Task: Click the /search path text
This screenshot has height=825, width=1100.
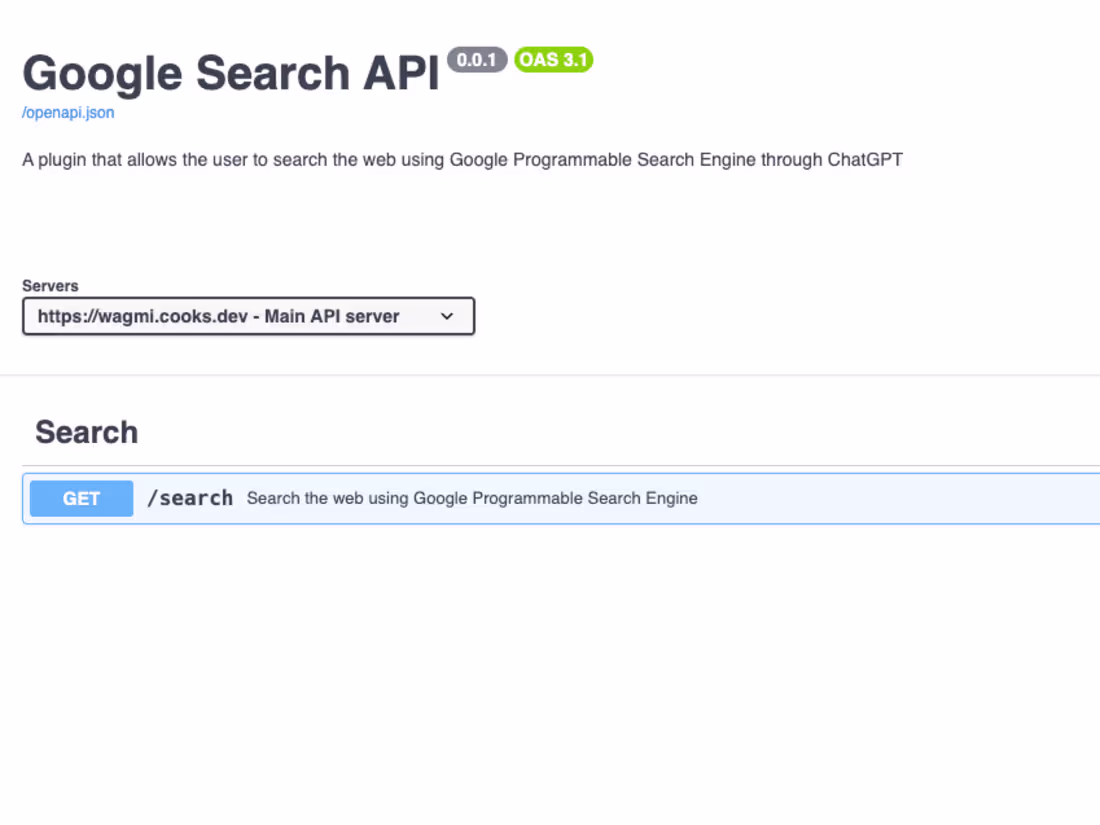Action: [x=190, y=497]
